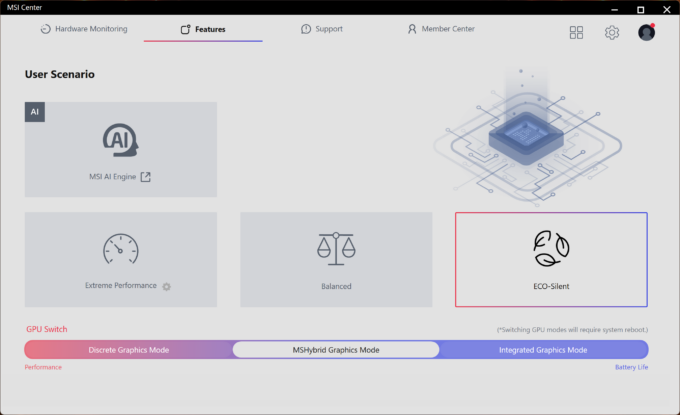Click the Support speech bubble icon
The width and height of the screenshot is (680, 415).
click(306, 29)
